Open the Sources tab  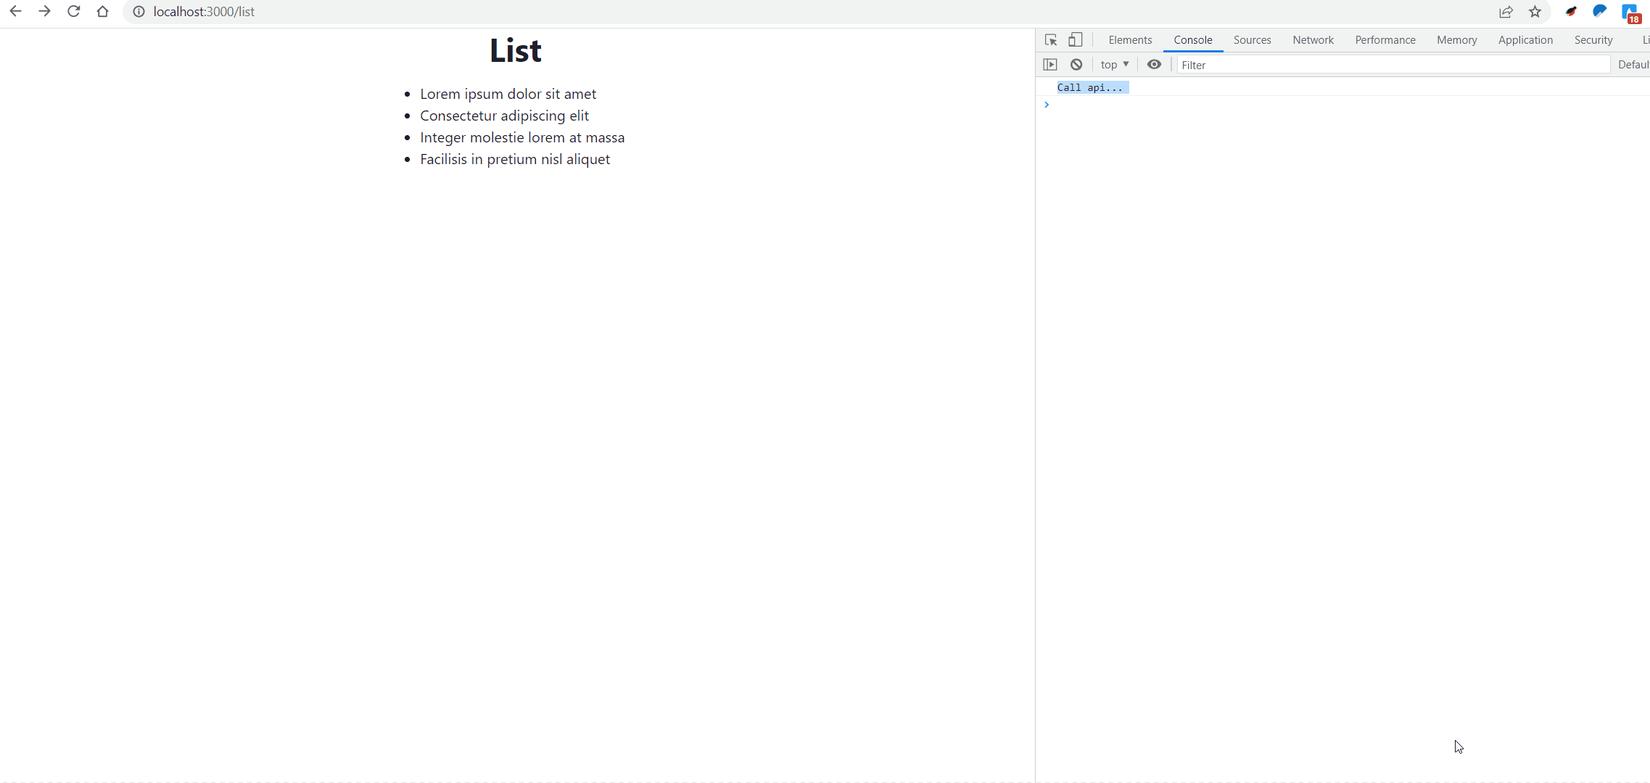click(x=1252, y=40)
